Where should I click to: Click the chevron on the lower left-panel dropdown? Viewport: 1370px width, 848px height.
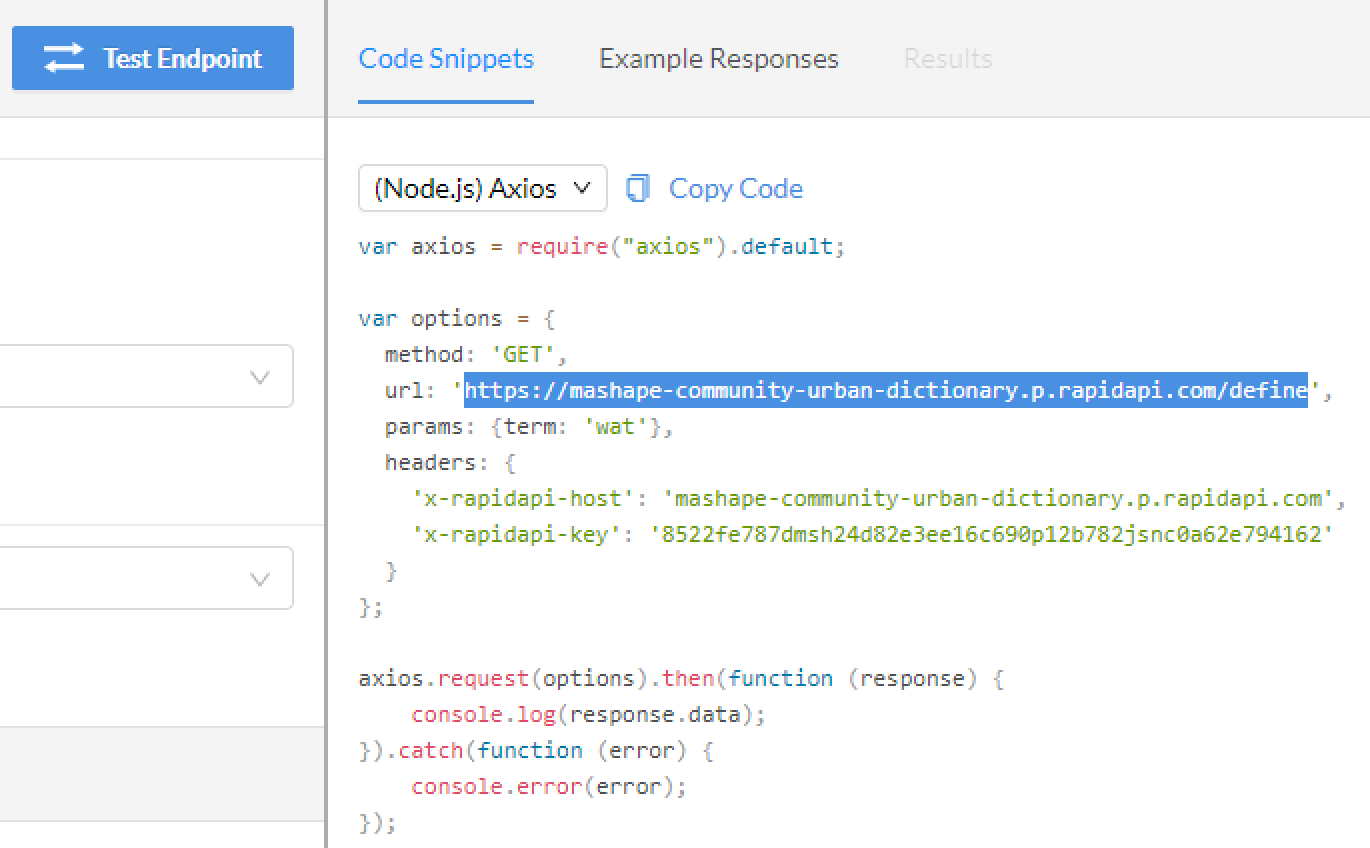[x=260, y=578]
